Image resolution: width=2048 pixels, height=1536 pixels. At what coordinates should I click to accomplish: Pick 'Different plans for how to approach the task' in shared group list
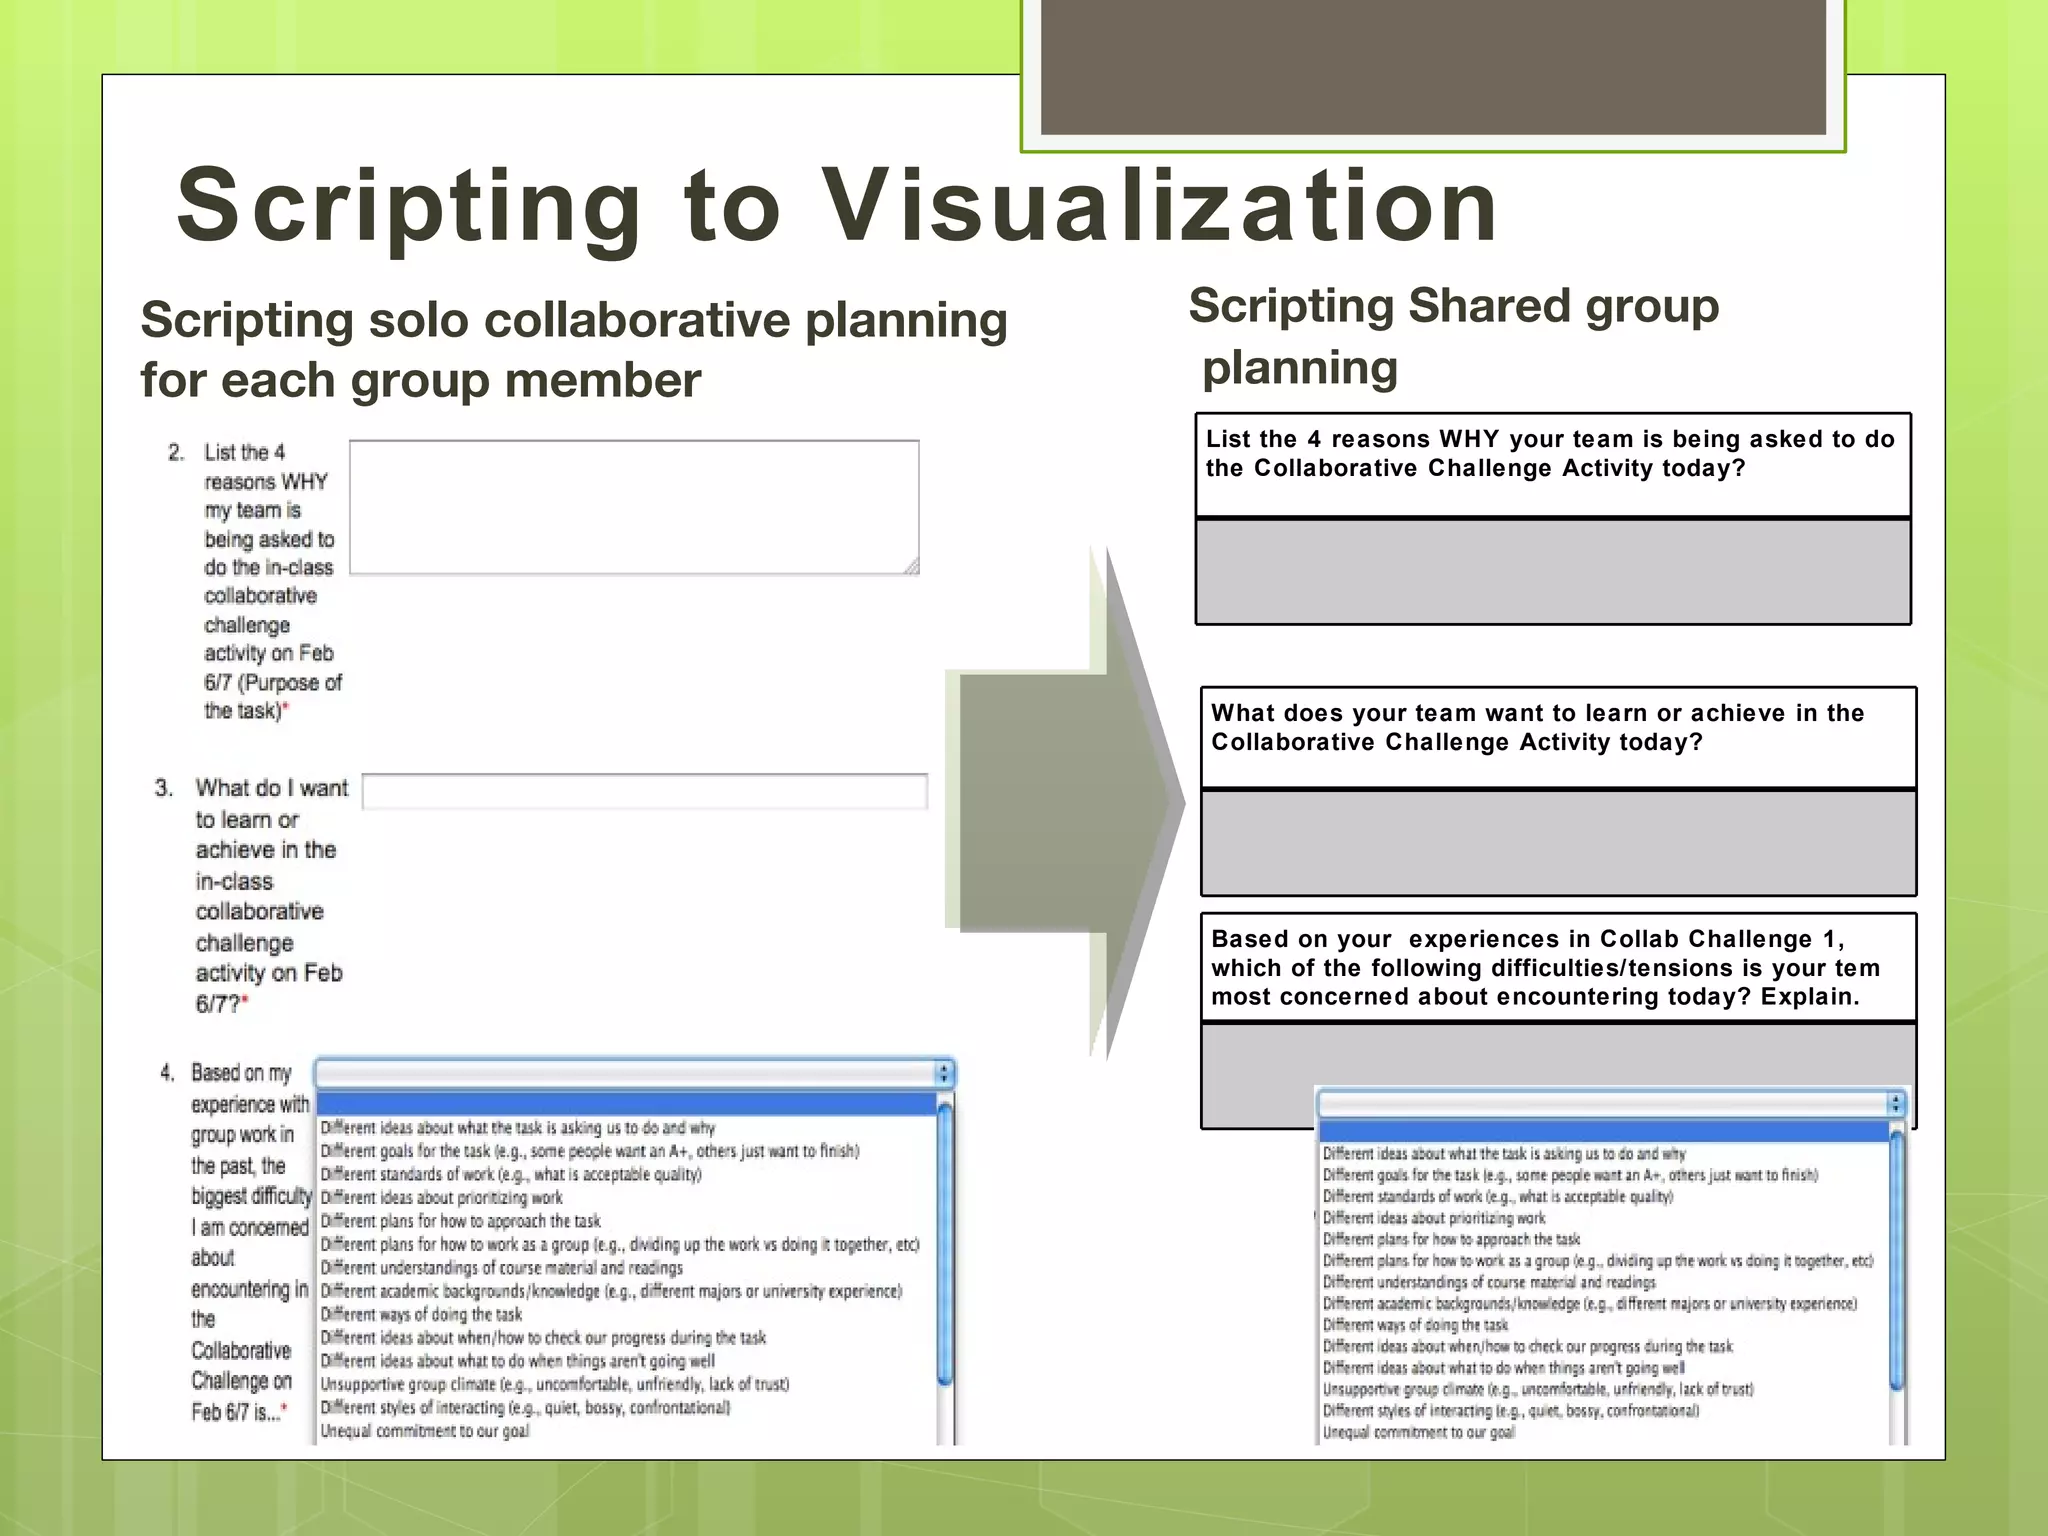pyautogui.click(x=1451, y=1239)
